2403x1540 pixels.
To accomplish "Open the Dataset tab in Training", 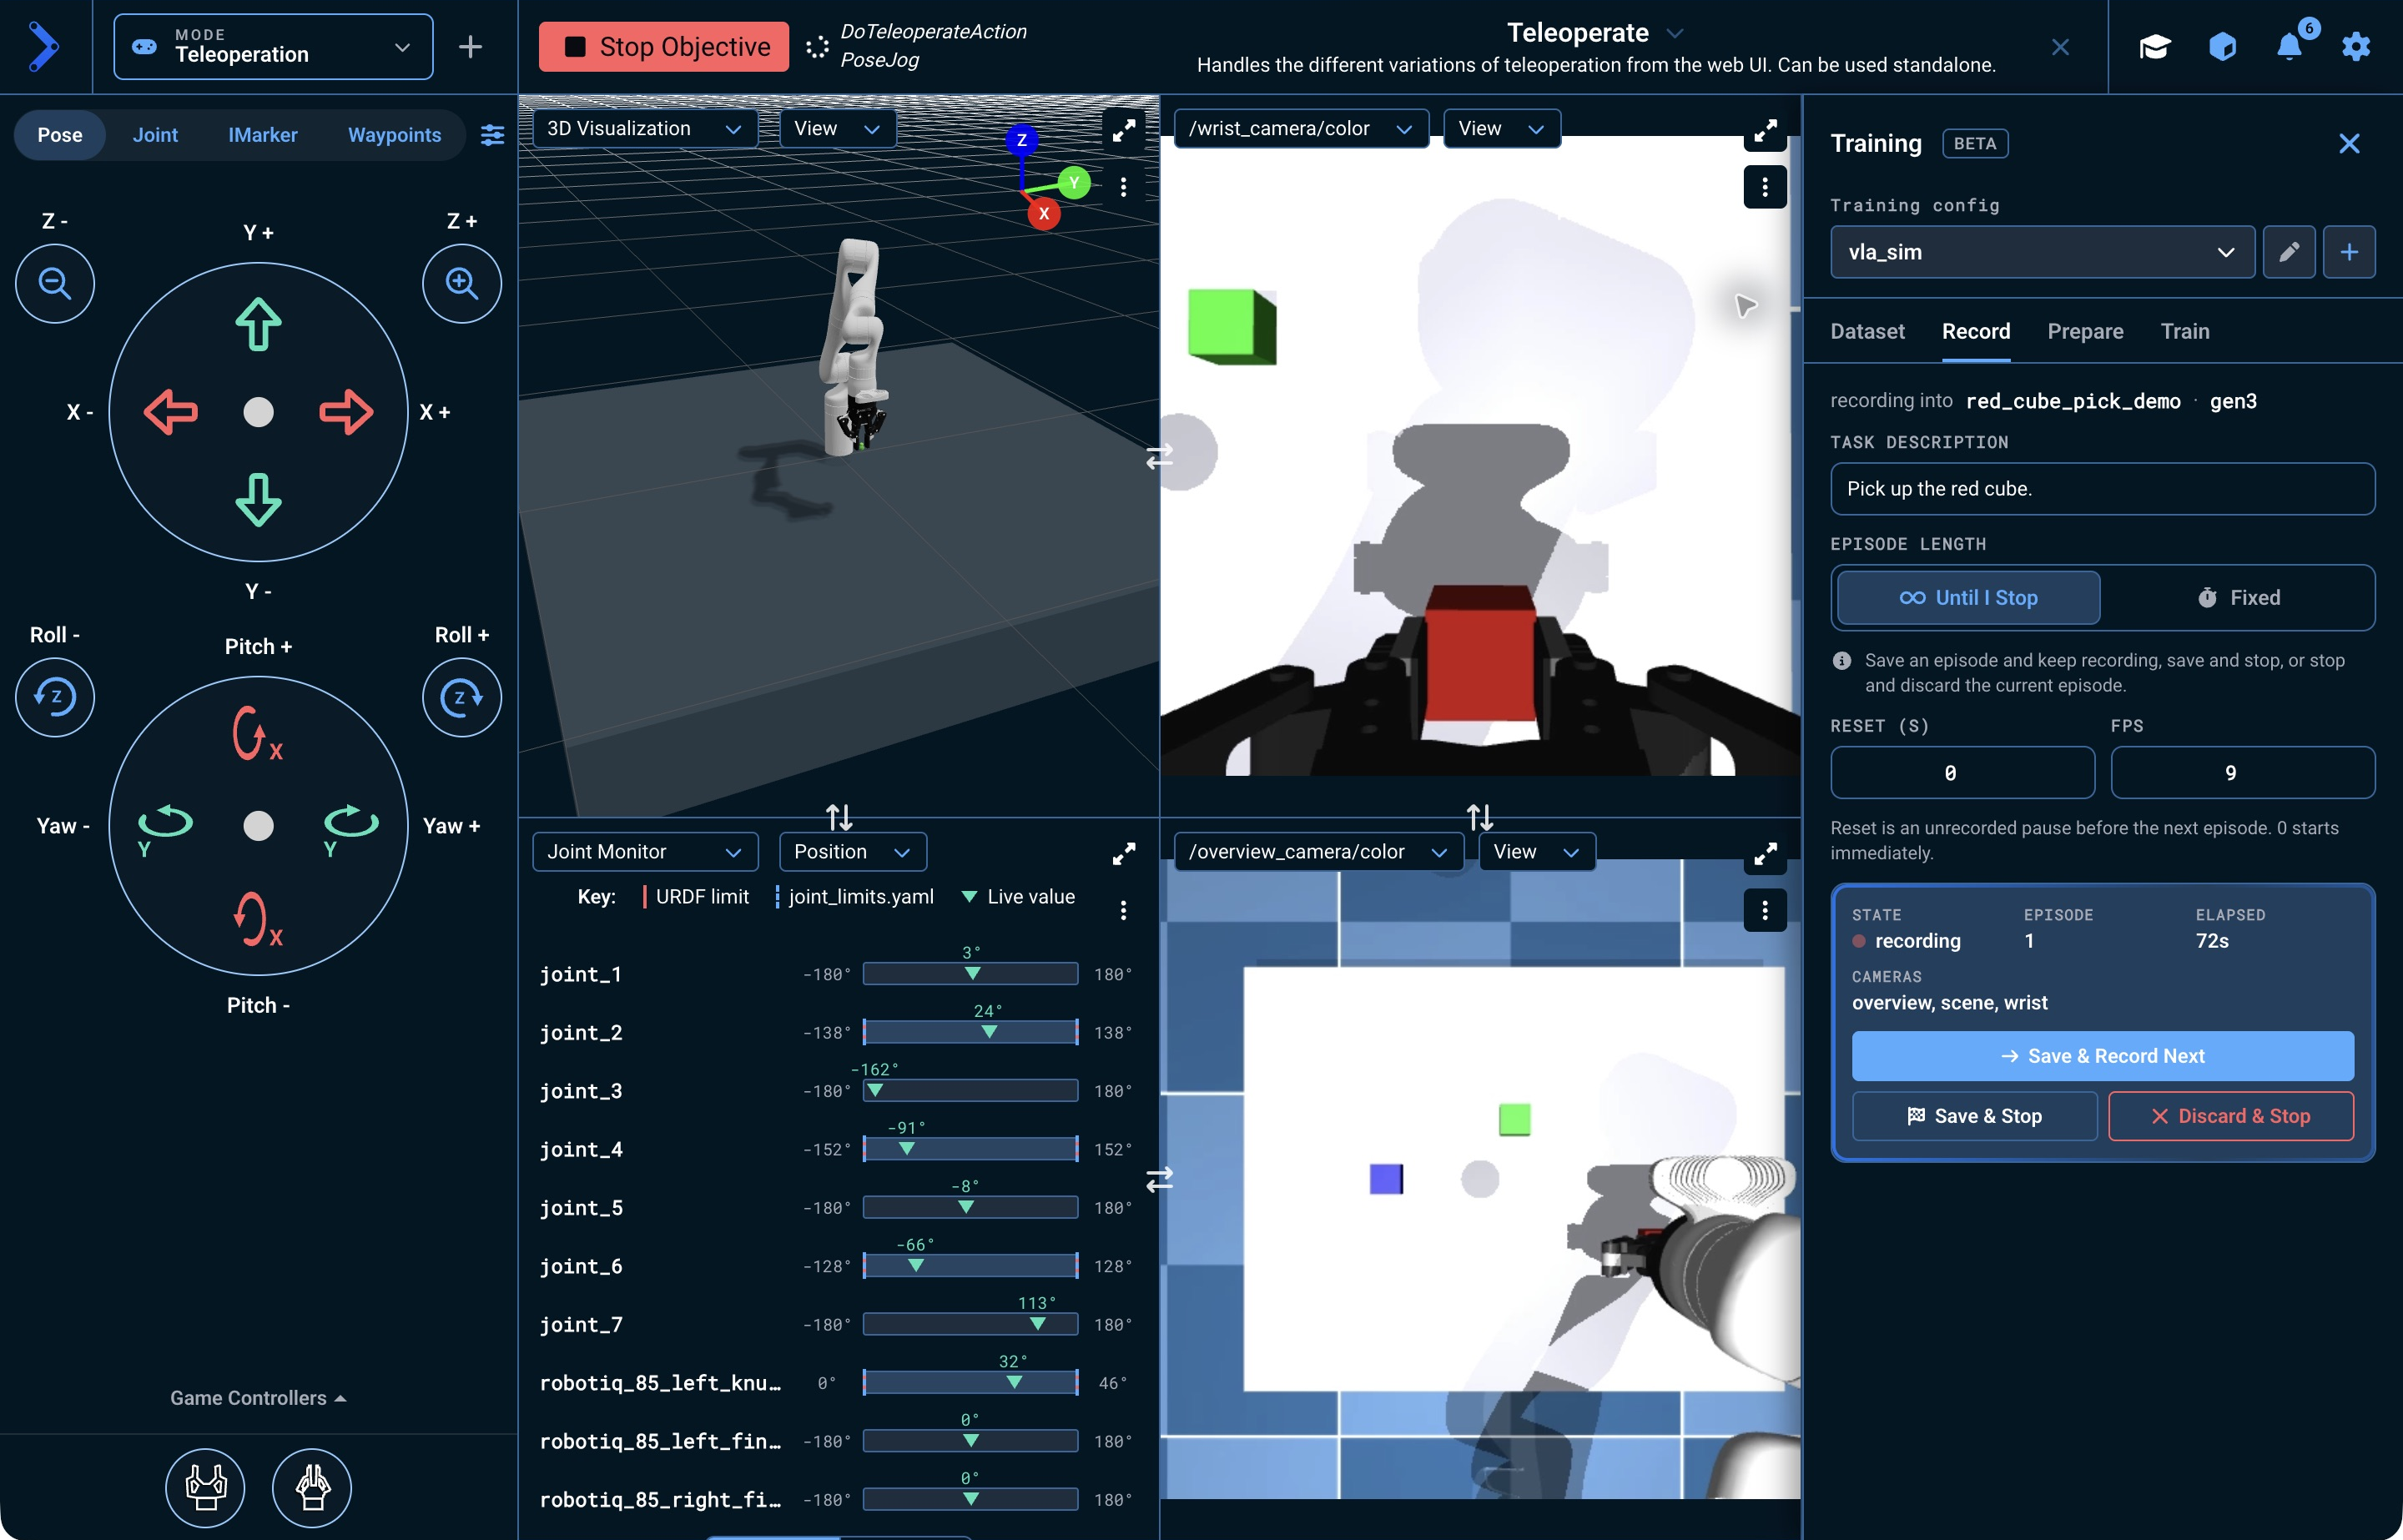I will 1867,331.
